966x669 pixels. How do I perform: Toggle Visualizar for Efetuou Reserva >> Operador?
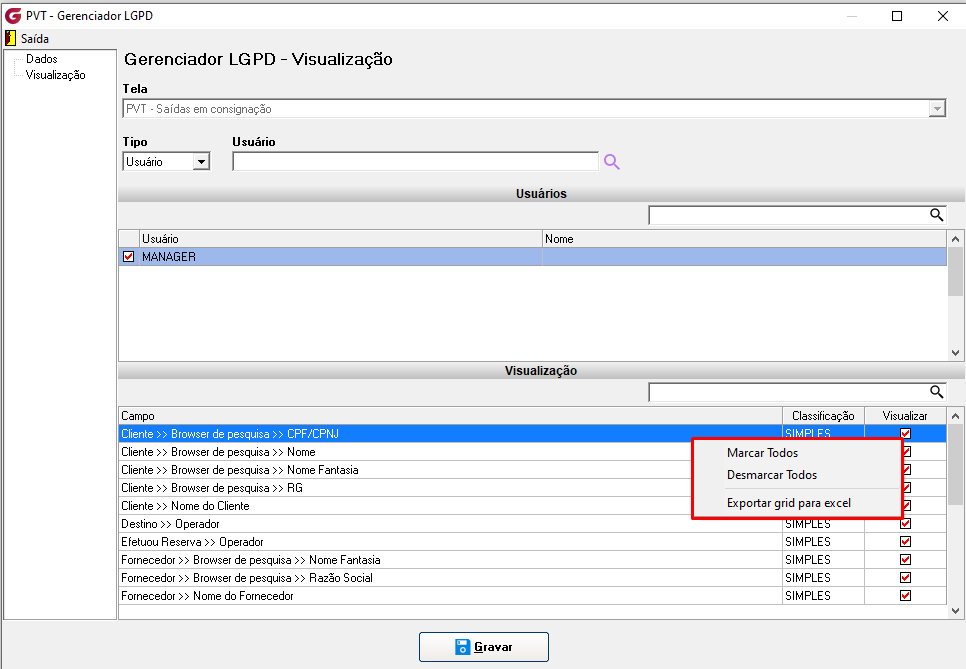[x=905, y=541]
